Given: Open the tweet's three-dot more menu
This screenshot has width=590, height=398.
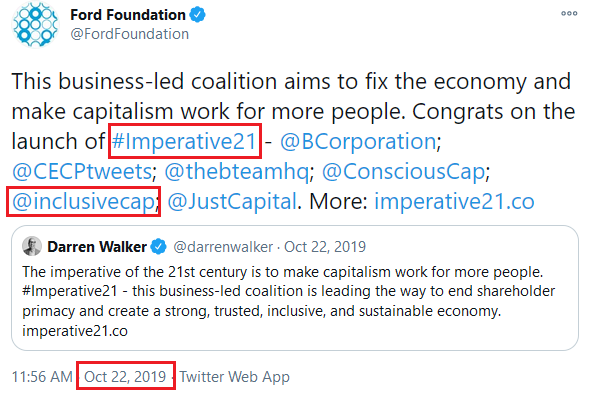Looking at the screenshot, I should [x=569, y=14].
